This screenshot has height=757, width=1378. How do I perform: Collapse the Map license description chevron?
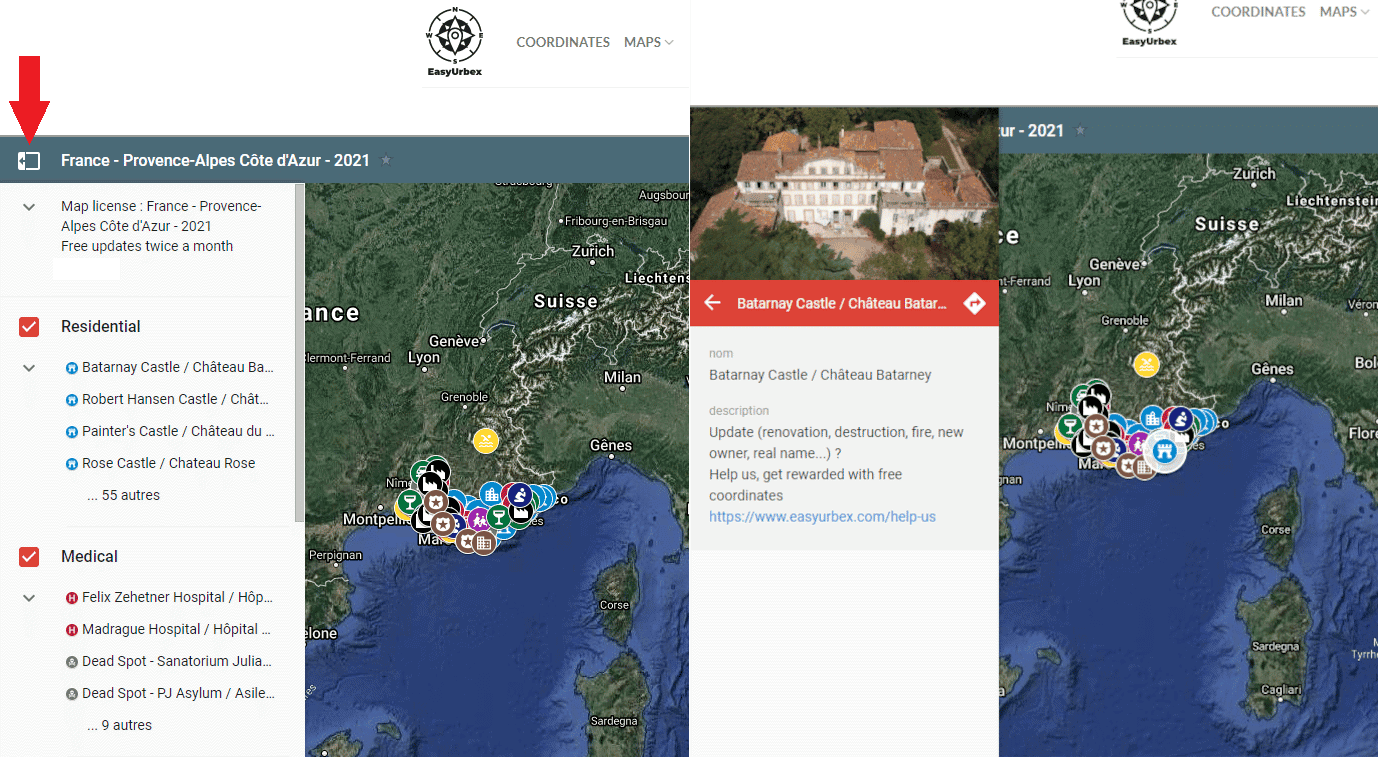tap(29, 207)
